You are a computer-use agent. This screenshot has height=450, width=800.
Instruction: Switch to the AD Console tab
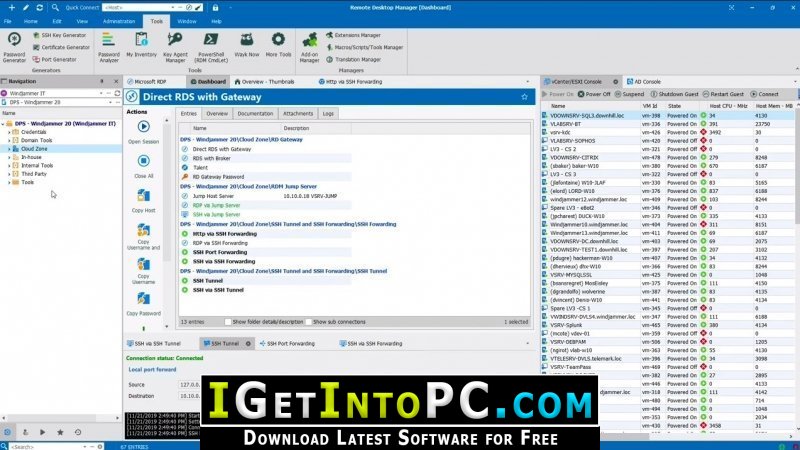point(643,82)
